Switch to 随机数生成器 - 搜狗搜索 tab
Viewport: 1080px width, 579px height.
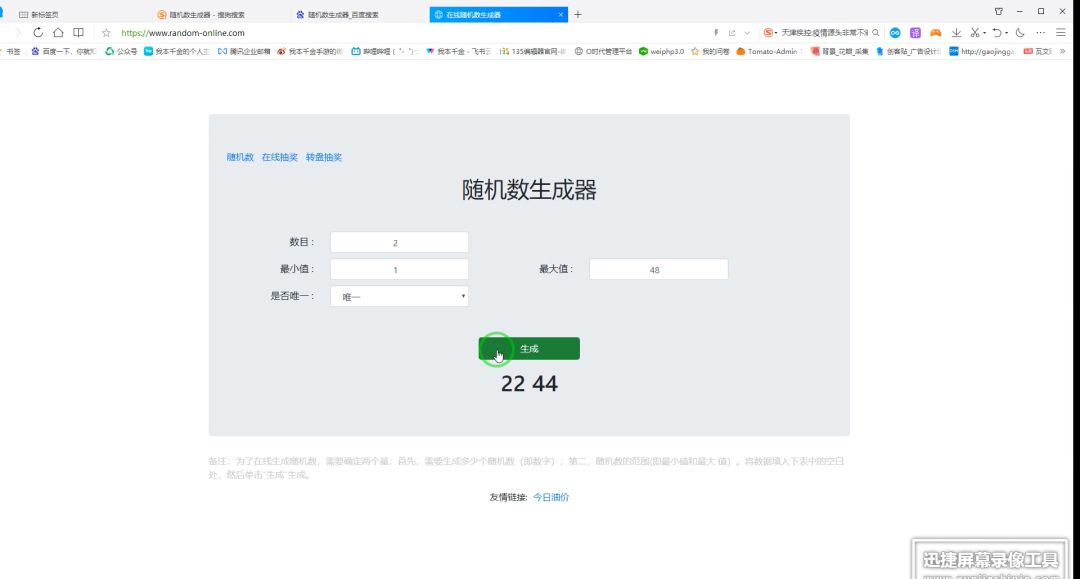pyautogui.click(x=207, y=14)
